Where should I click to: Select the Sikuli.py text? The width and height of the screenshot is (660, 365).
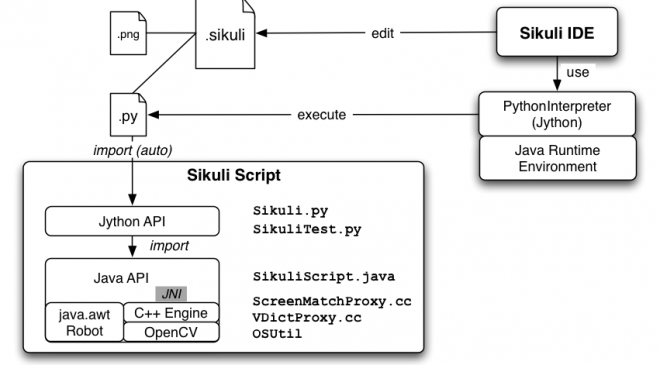290,210
